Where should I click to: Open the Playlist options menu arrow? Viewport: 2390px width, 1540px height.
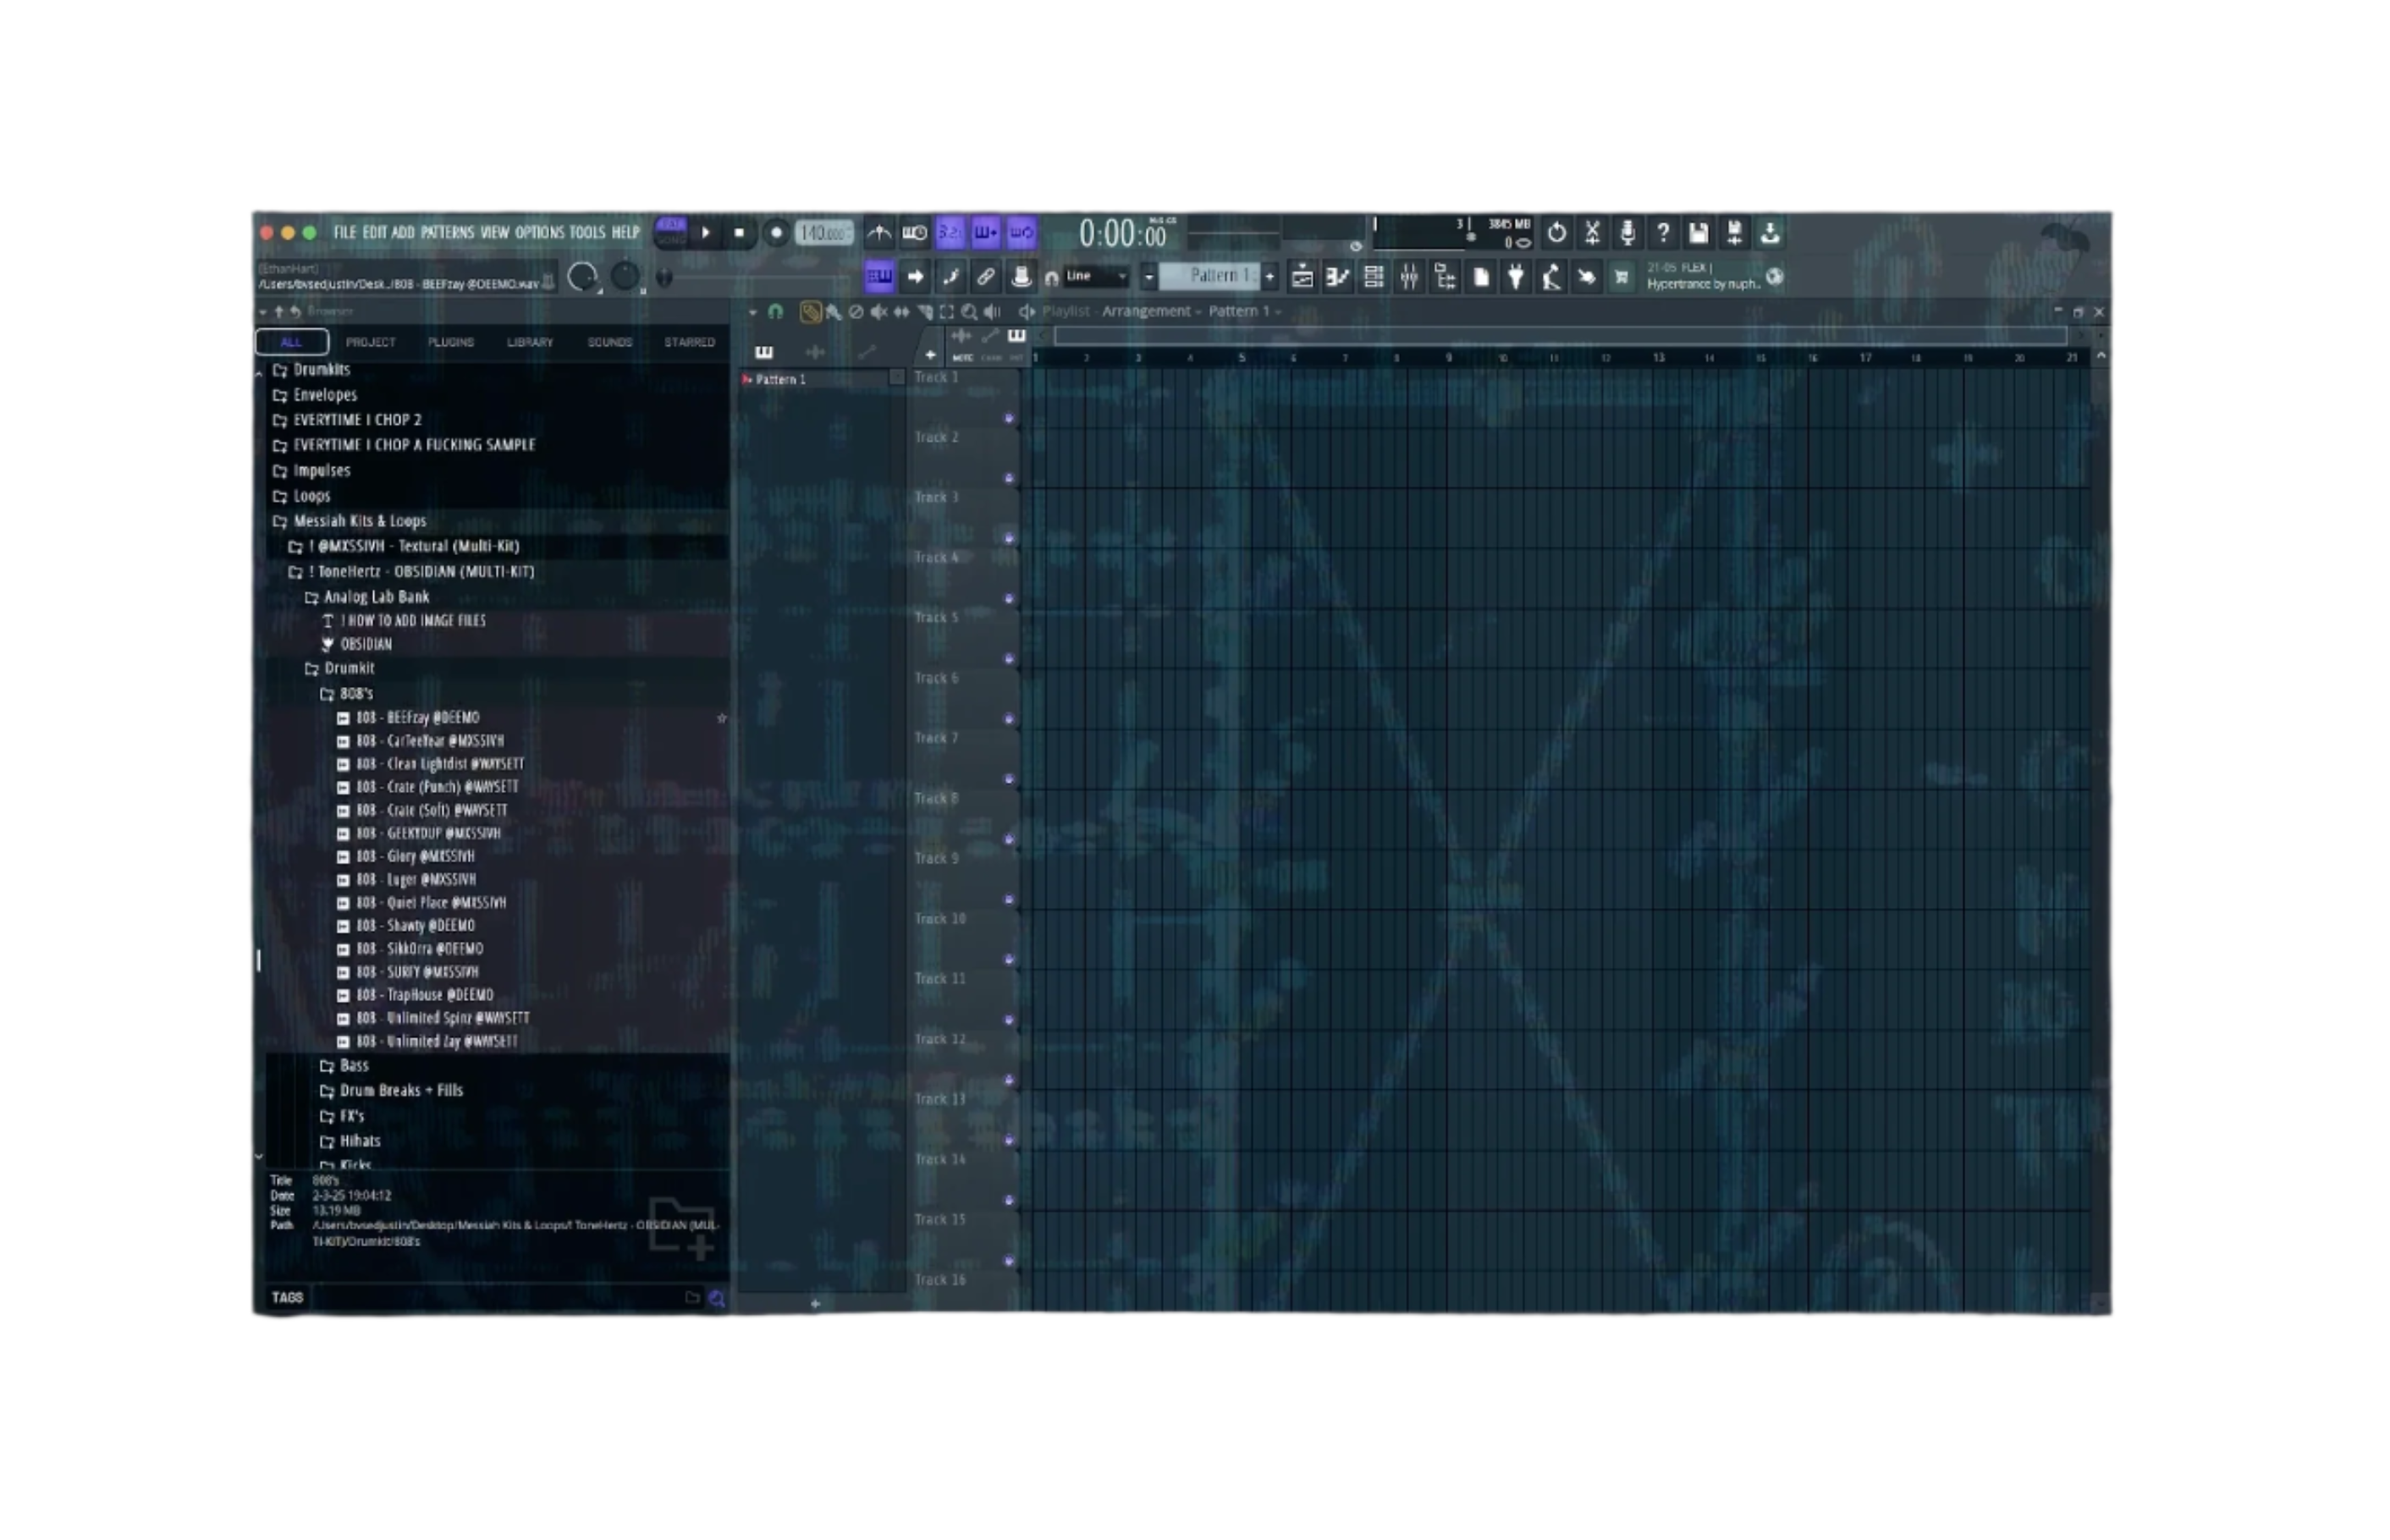tap(753, 312)
